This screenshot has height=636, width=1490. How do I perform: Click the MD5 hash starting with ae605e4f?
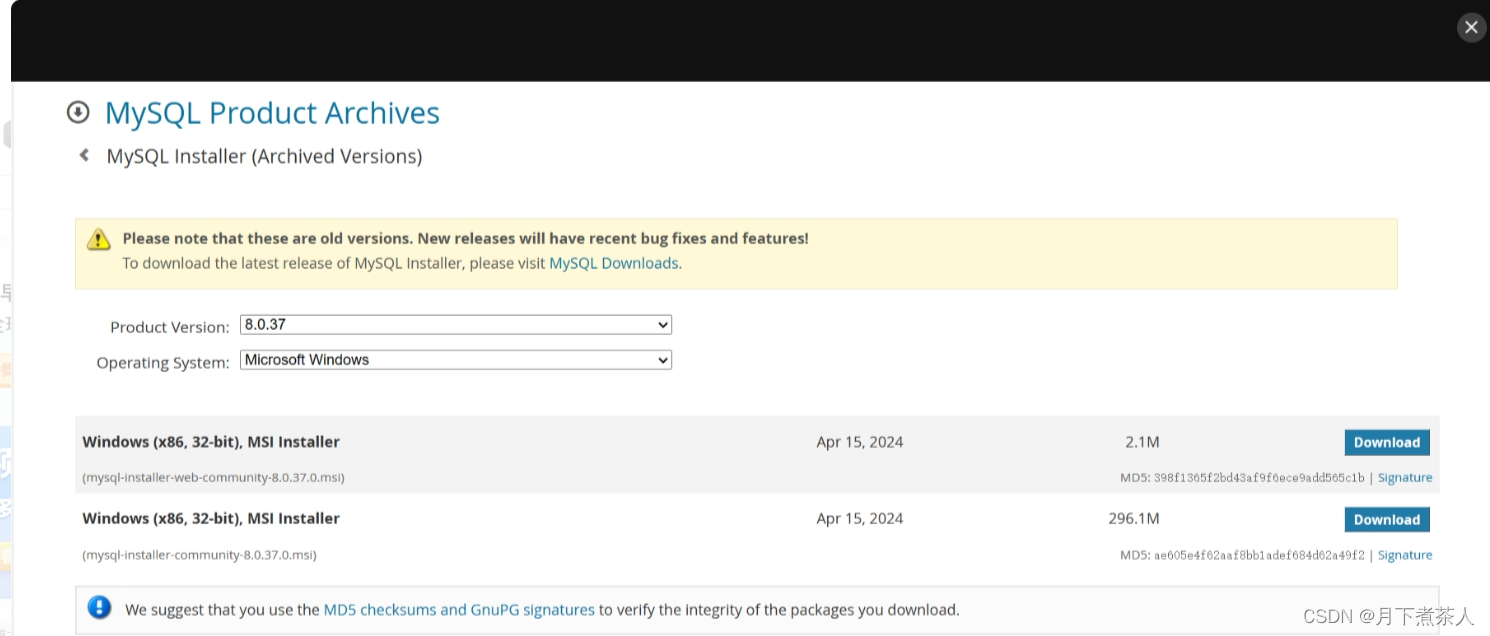[x=1259, y=555]
